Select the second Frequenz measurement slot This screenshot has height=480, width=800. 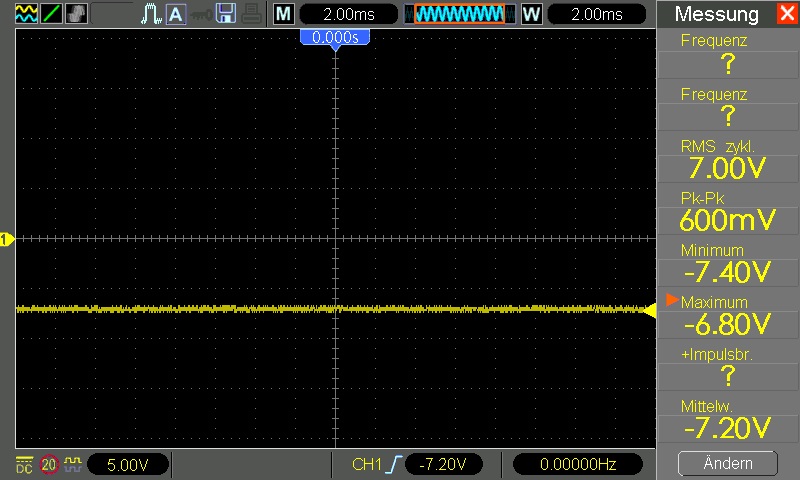point(728,107)
